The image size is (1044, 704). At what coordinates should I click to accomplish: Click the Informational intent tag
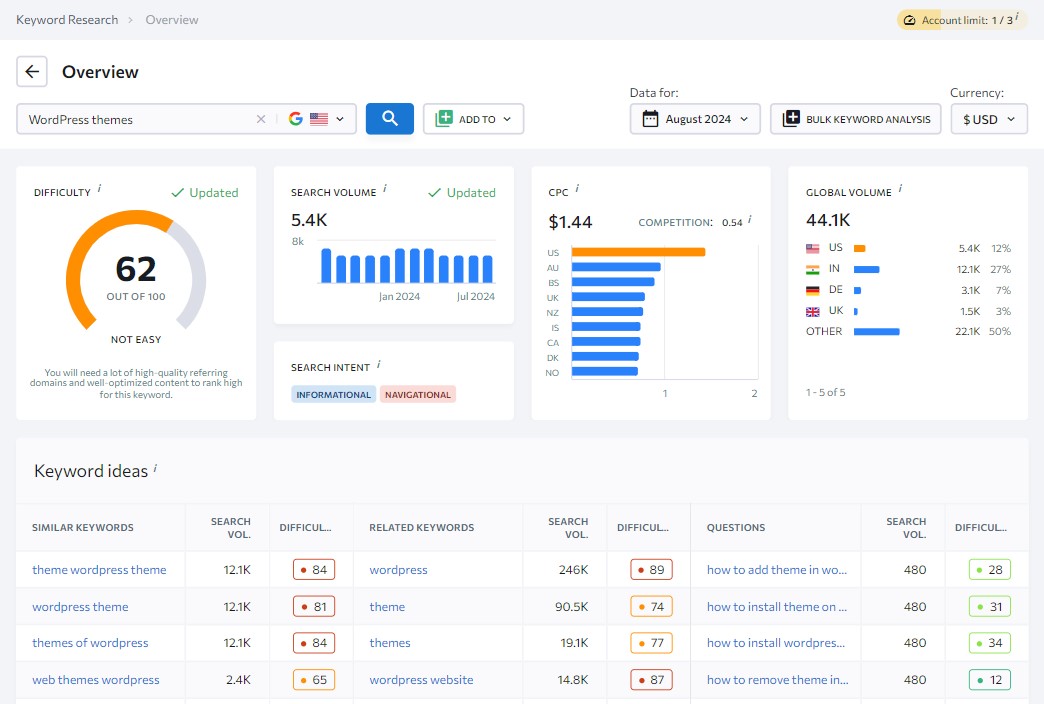[x=334, y=394]
